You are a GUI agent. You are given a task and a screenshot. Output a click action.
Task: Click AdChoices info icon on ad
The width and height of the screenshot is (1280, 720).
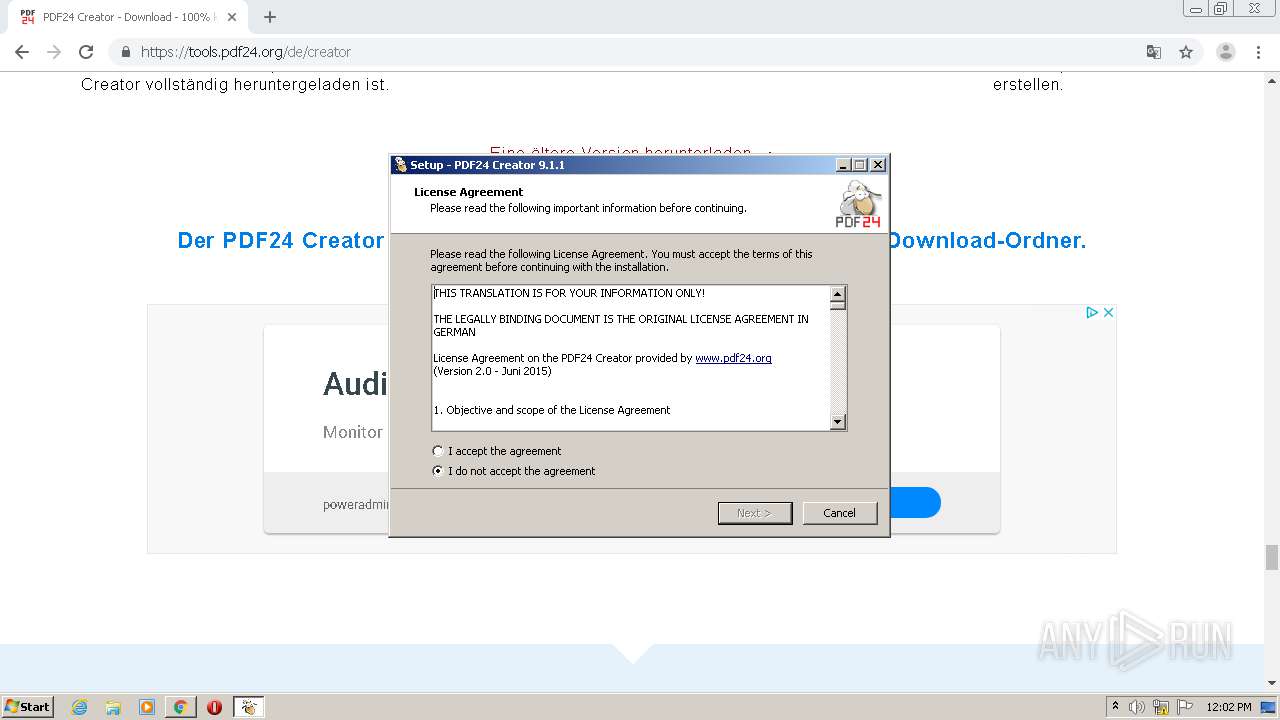[x=1093, y=313]
